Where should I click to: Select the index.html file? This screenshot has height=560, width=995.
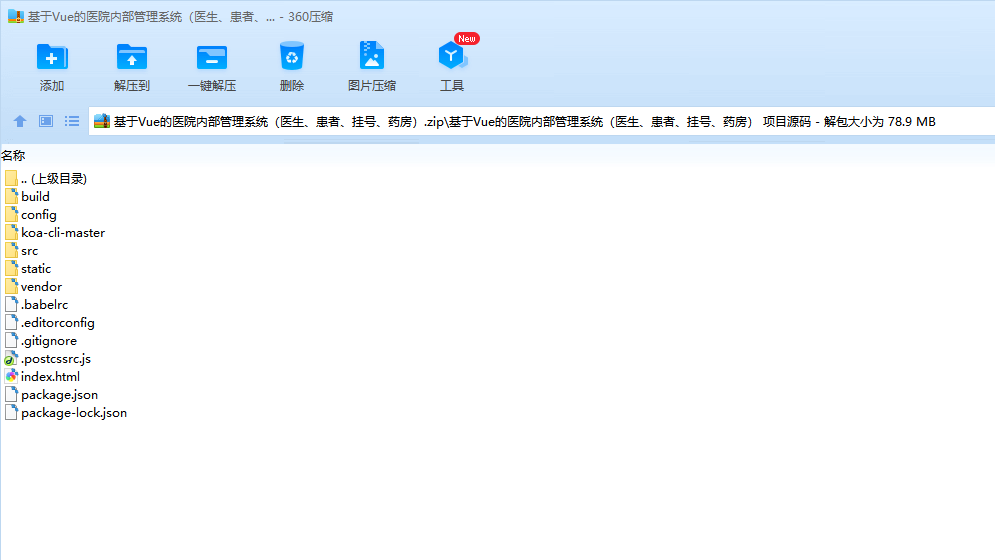tap(50, 377)
